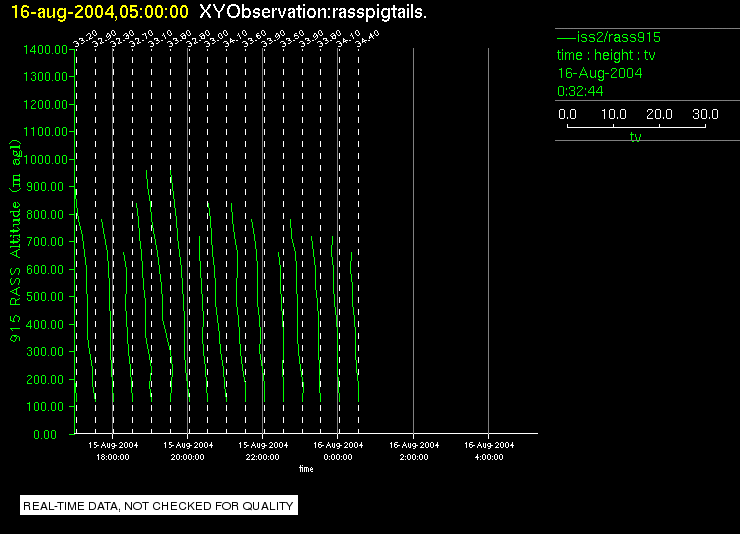The image size is (740, 534).
Task: Click the 16-Aug-2004 4:00:00 time label
Action: tap(489, 451)
